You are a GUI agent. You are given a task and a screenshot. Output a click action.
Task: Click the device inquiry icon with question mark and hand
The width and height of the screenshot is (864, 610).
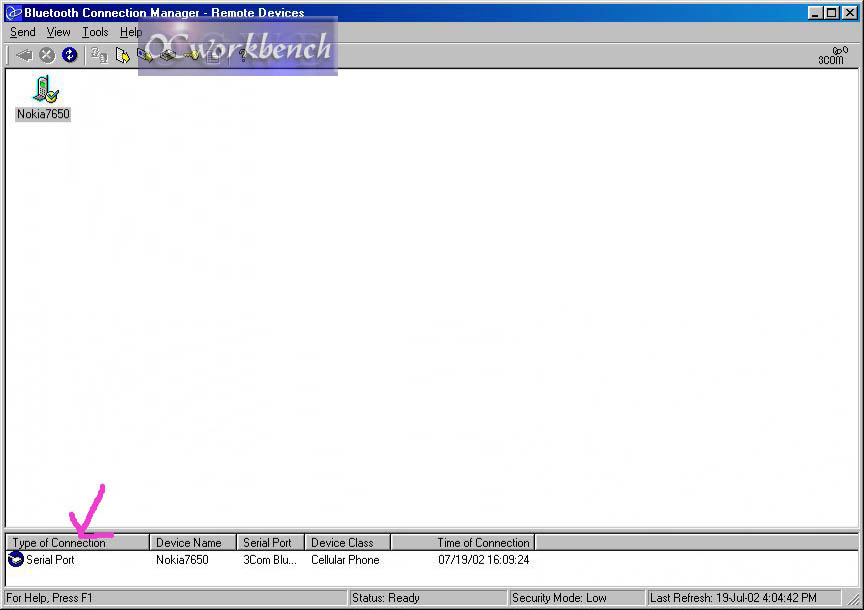(99, 55)
